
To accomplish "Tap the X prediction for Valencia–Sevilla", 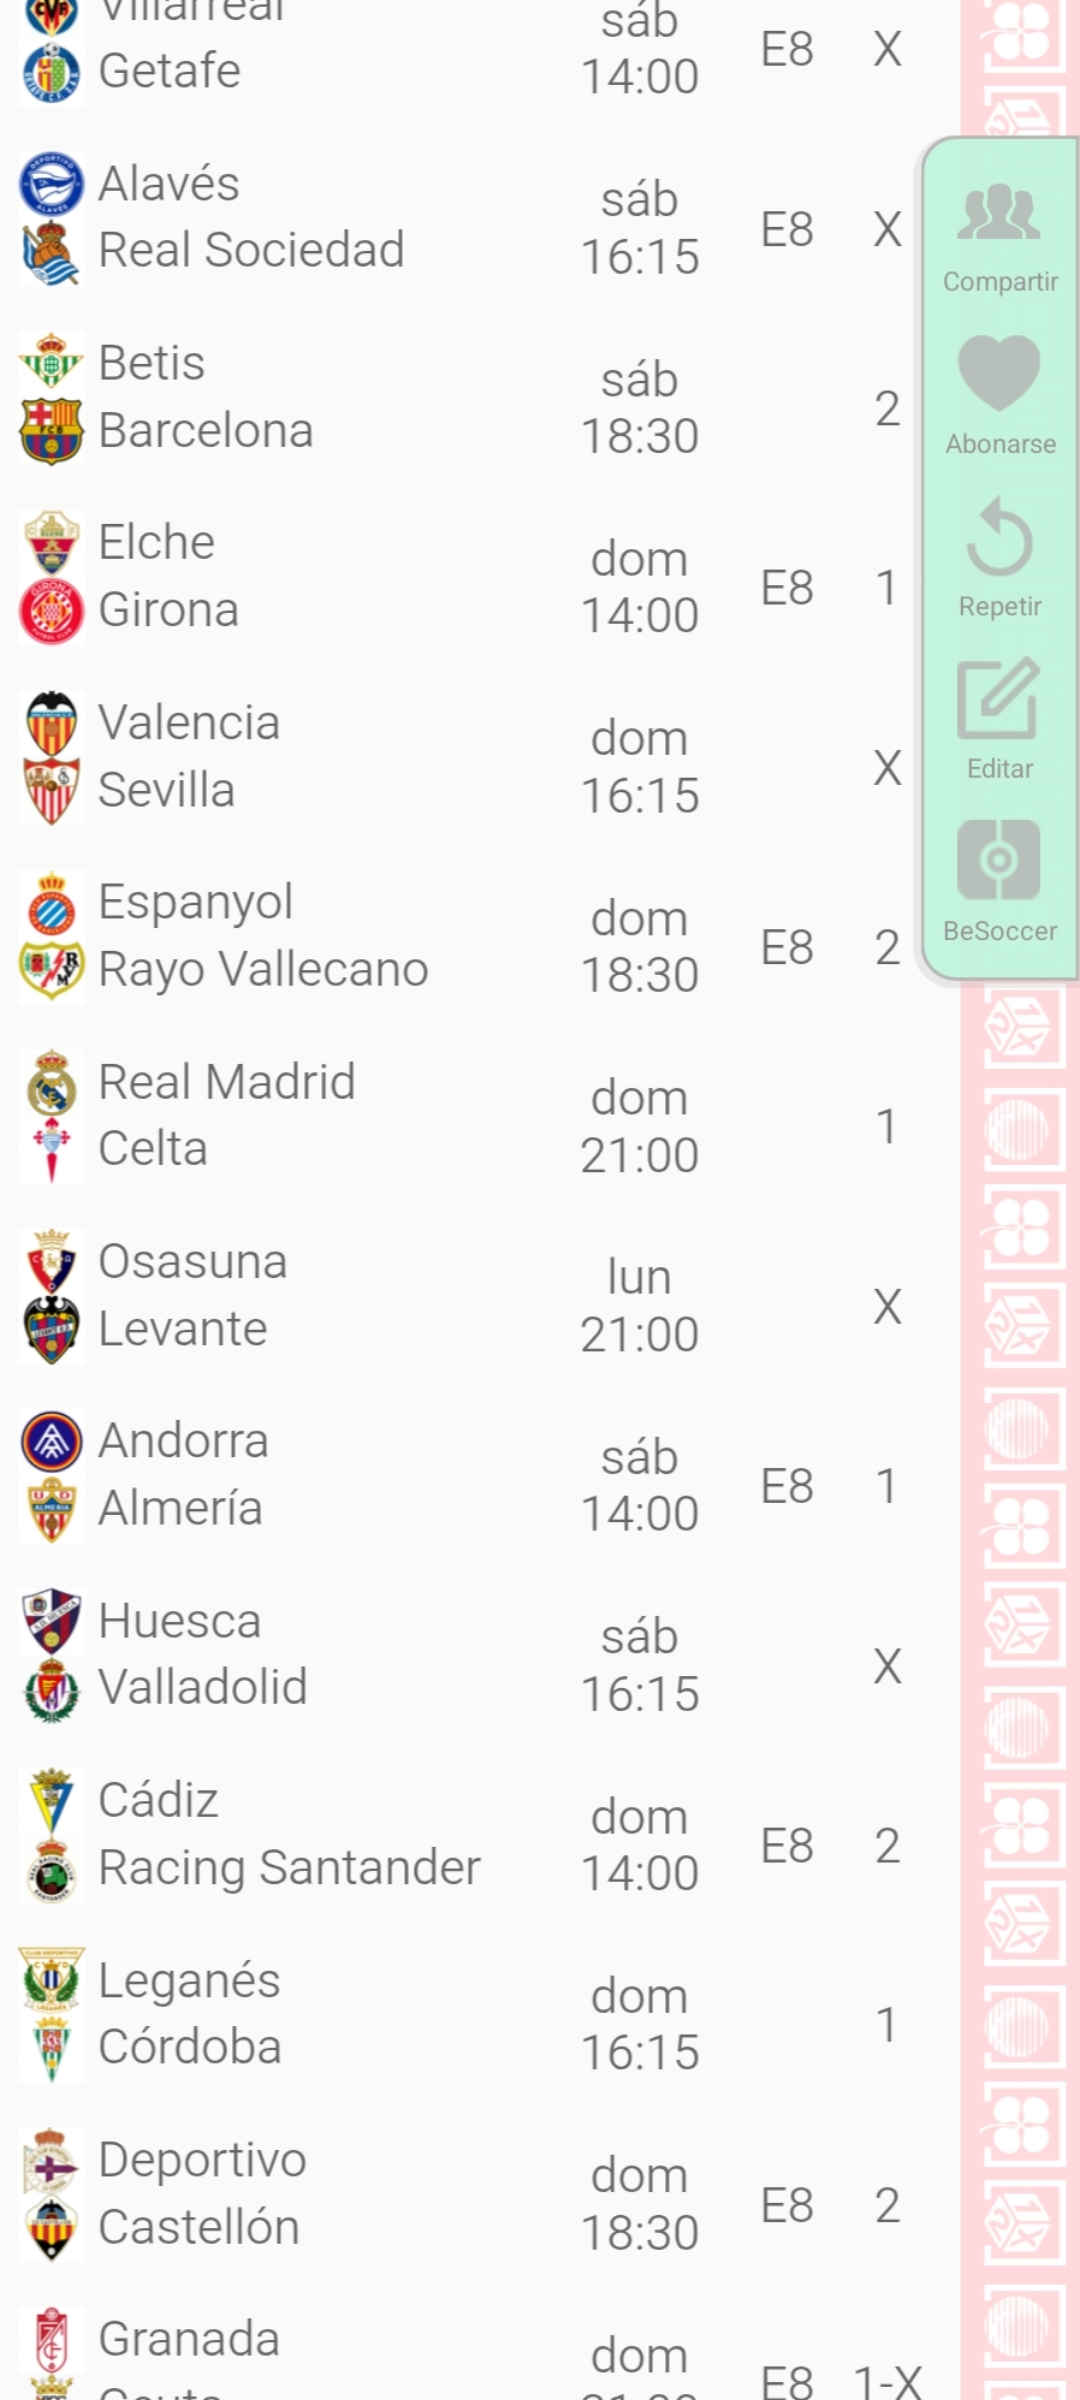I will point(887,768).
